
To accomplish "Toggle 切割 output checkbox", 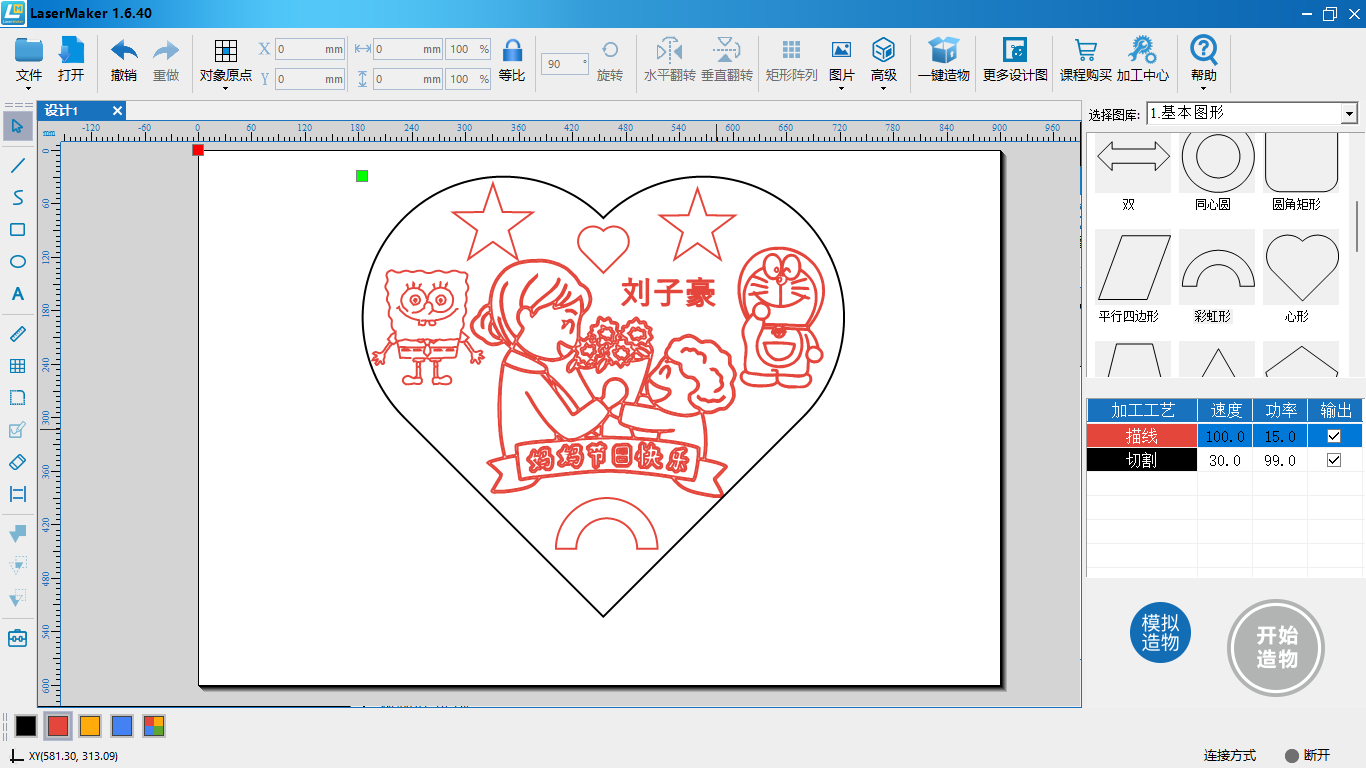I will coord(1333,460).
